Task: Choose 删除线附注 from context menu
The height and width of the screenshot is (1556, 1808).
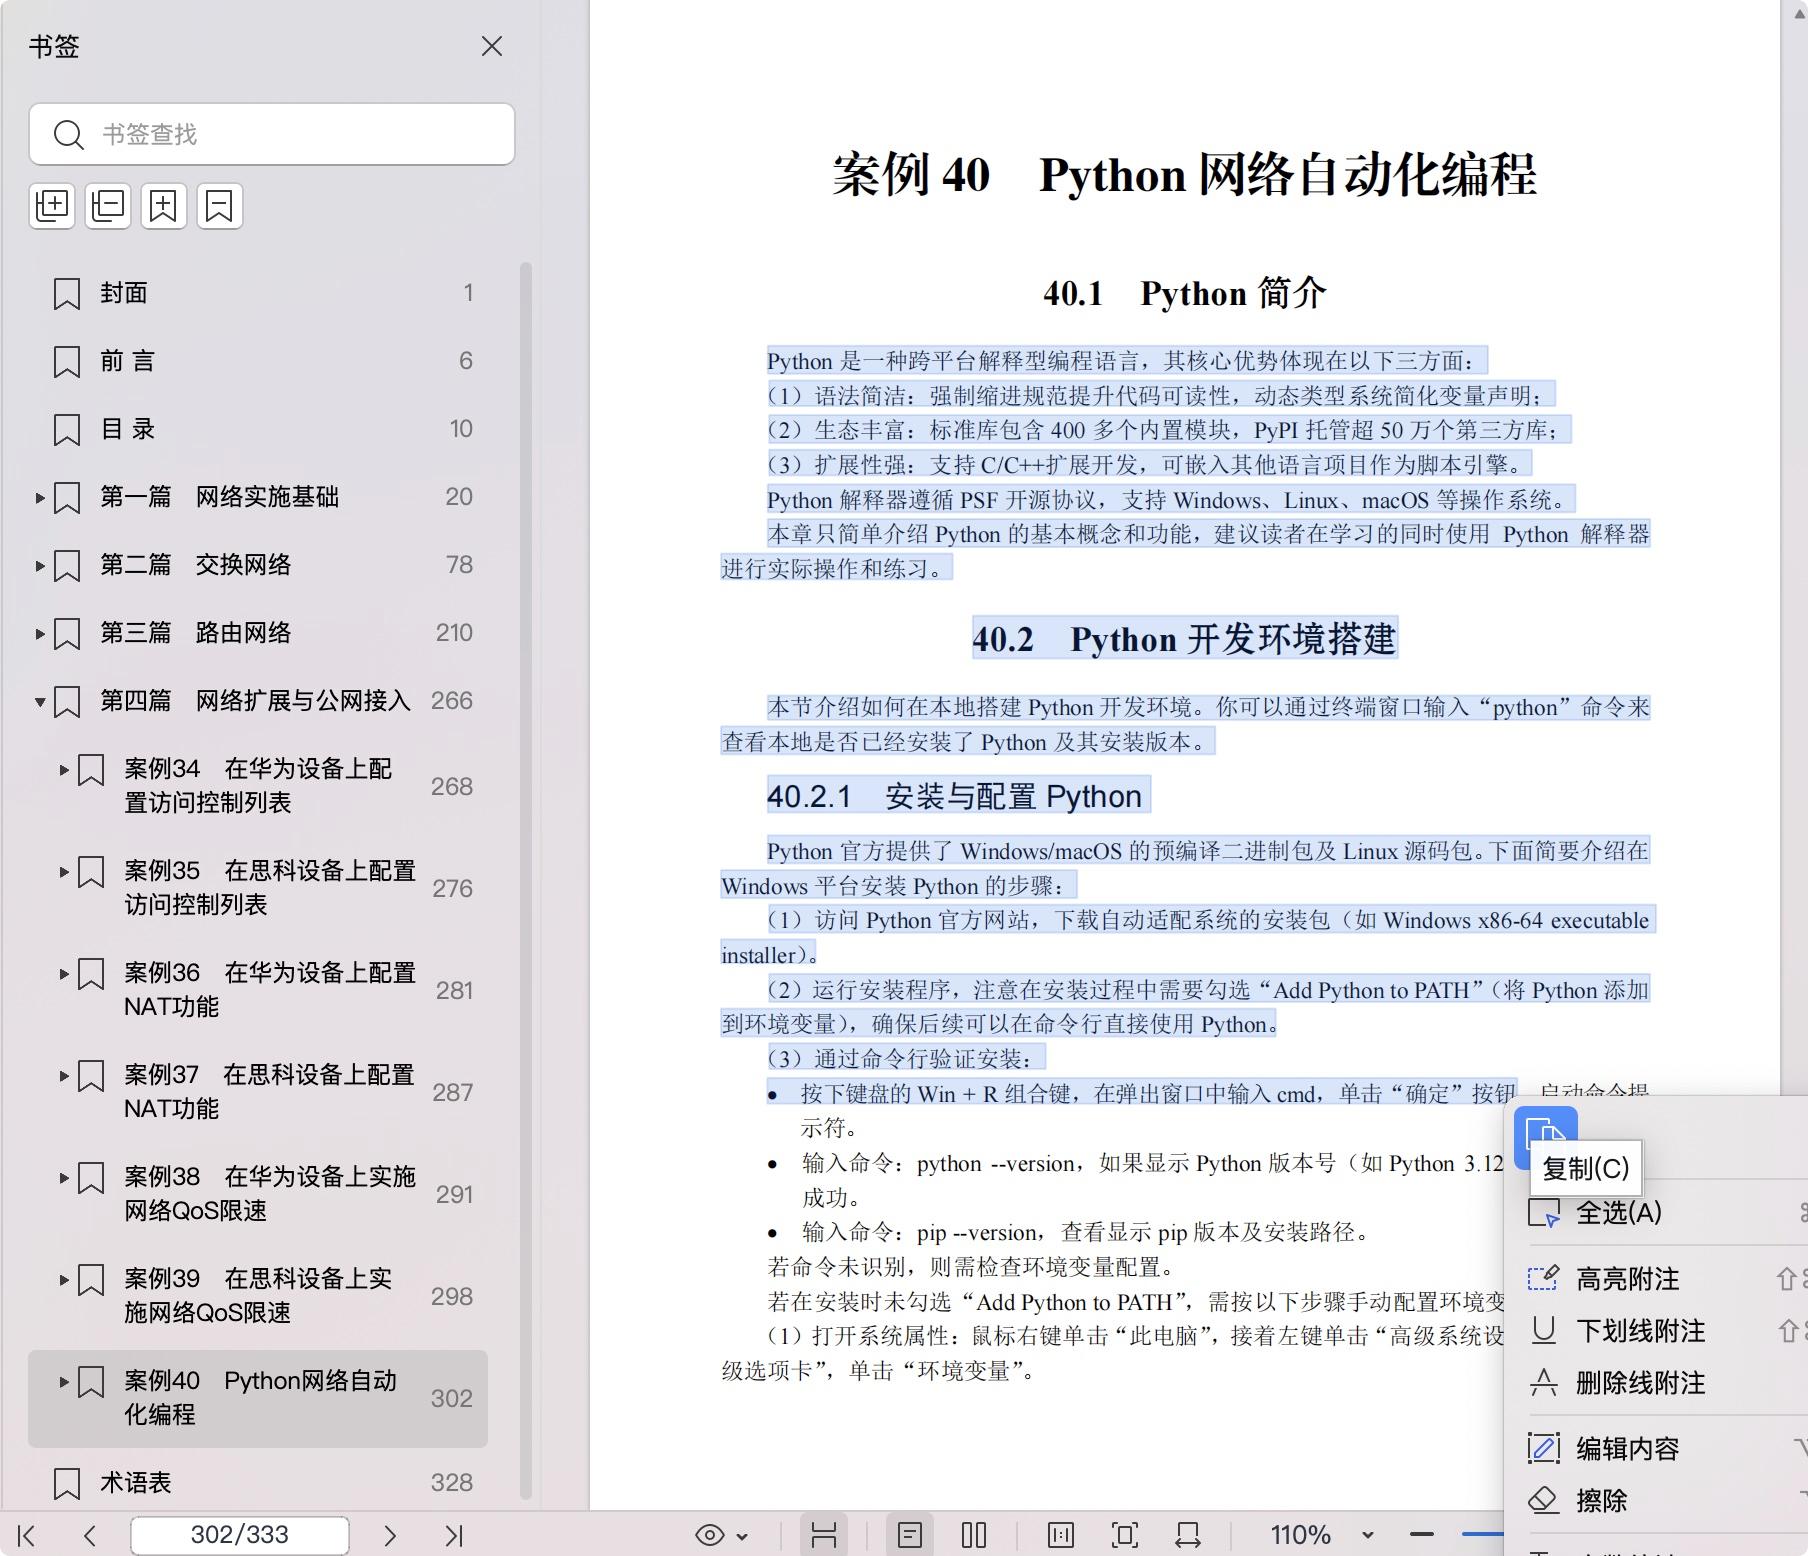Action: tap(1640, 1383)
